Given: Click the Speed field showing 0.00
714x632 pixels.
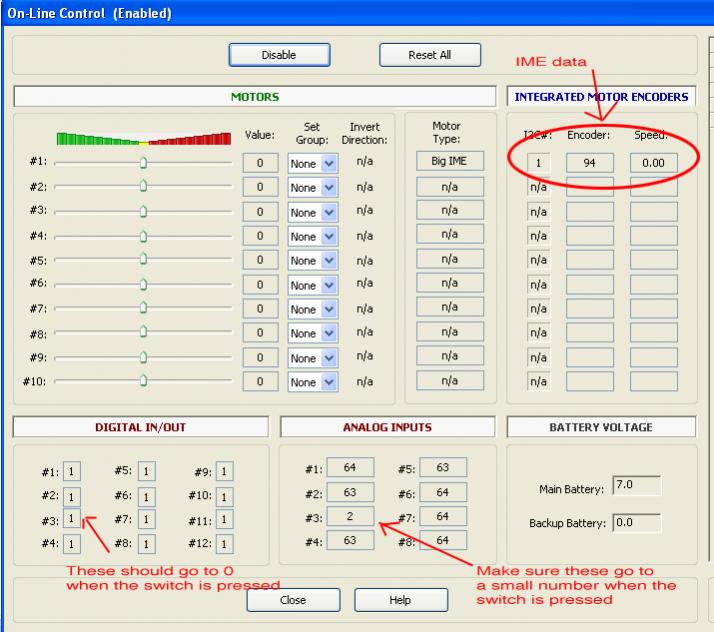Looking at the screenshot, I should point(653,162).
